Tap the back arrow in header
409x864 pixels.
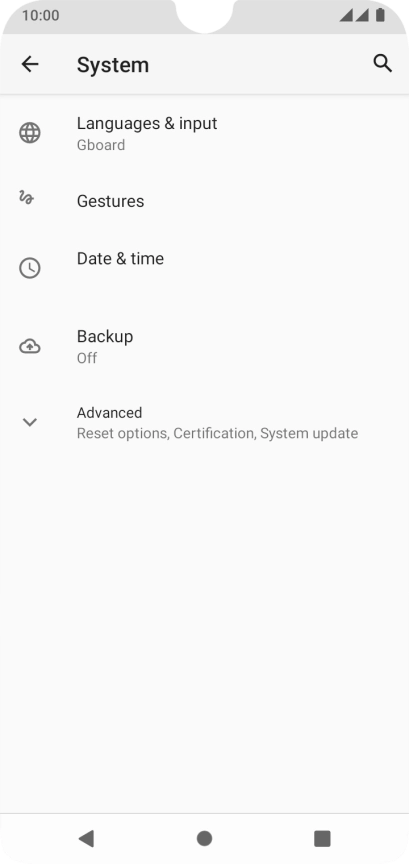click(x=30, y=64)
